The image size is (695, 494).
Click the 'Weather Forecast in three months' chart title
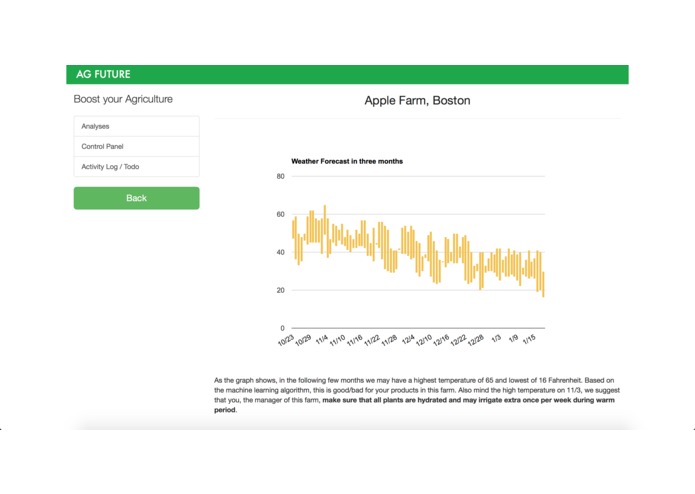[x=347, y=161]
